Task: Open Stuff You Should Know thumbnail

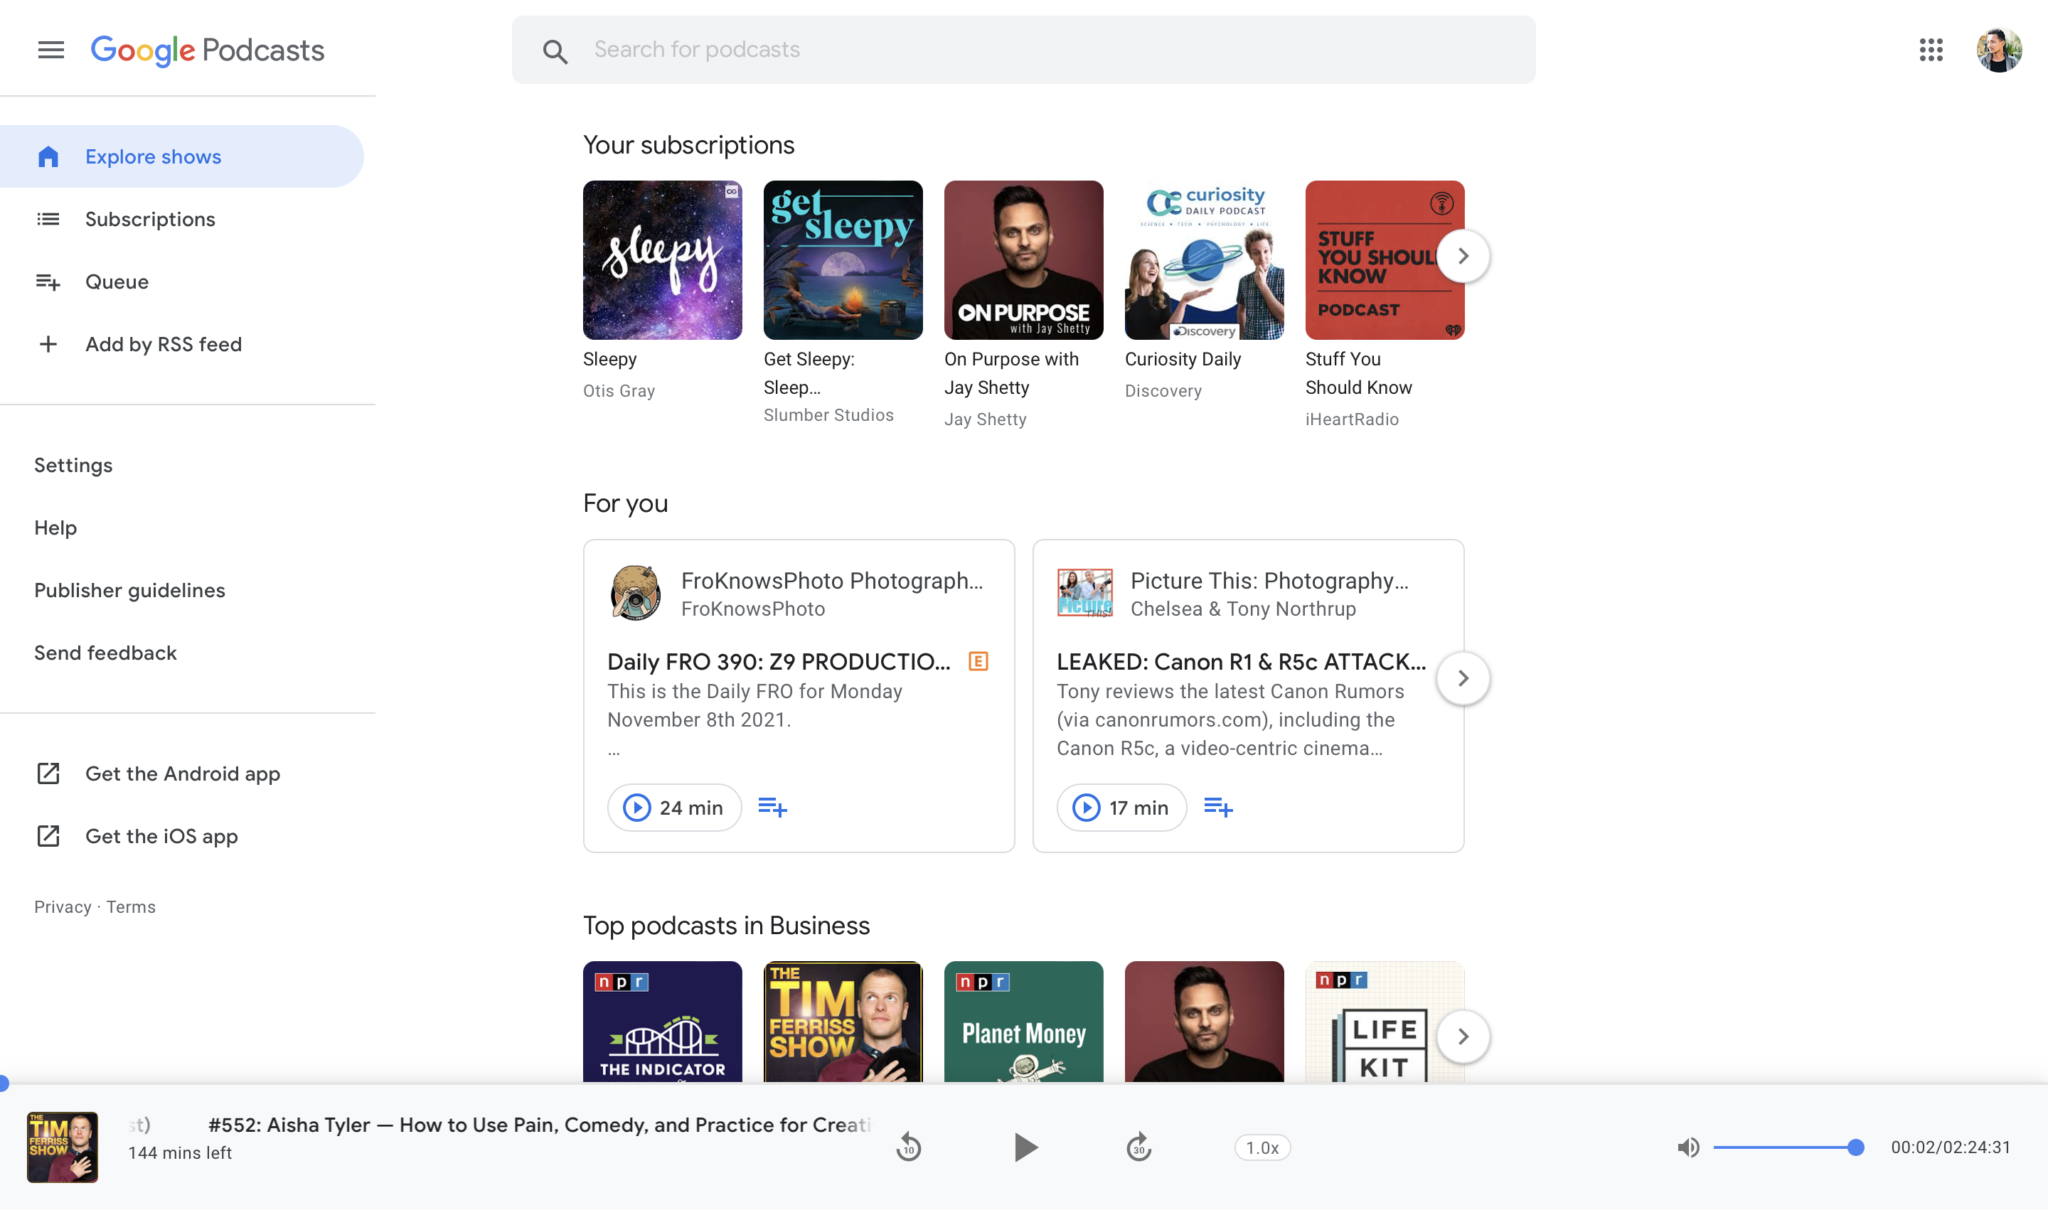Action: [x=1385, y=260]
